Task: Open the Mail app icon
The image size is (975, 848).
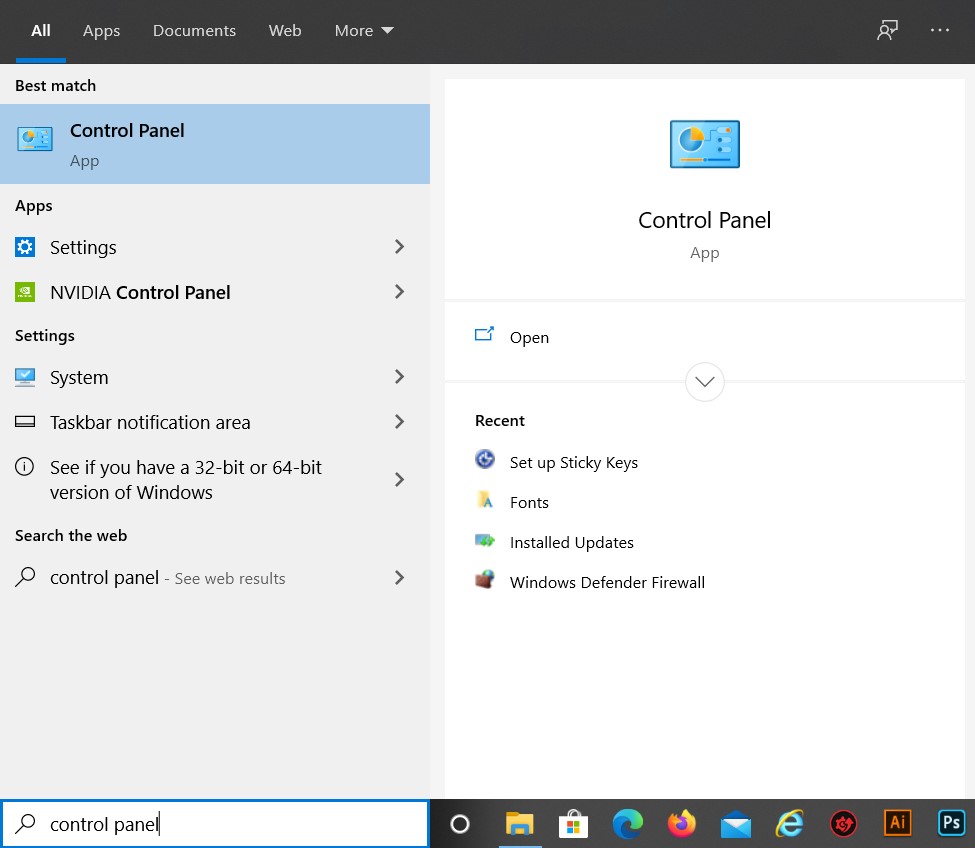Action: click(x=736, y=824)
